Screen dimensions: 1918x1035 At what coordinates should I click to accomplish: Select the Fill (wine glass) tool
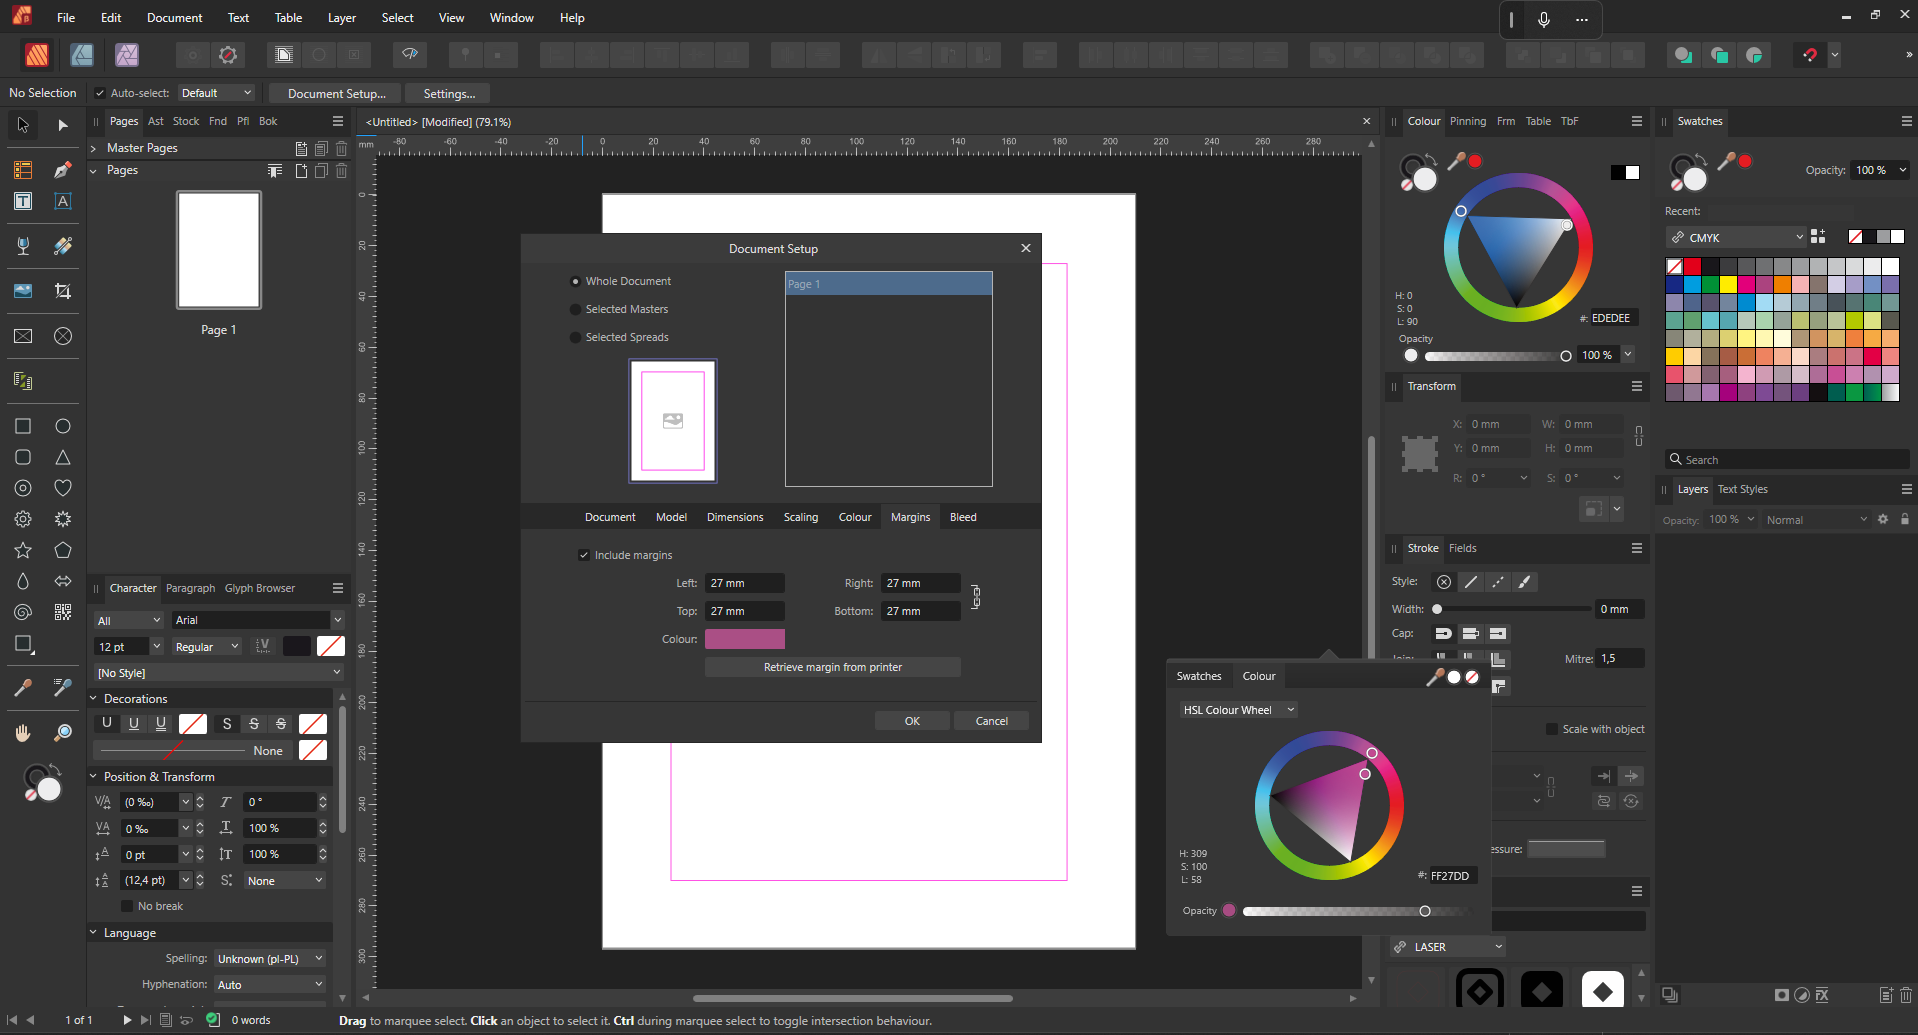click(23, 246)
